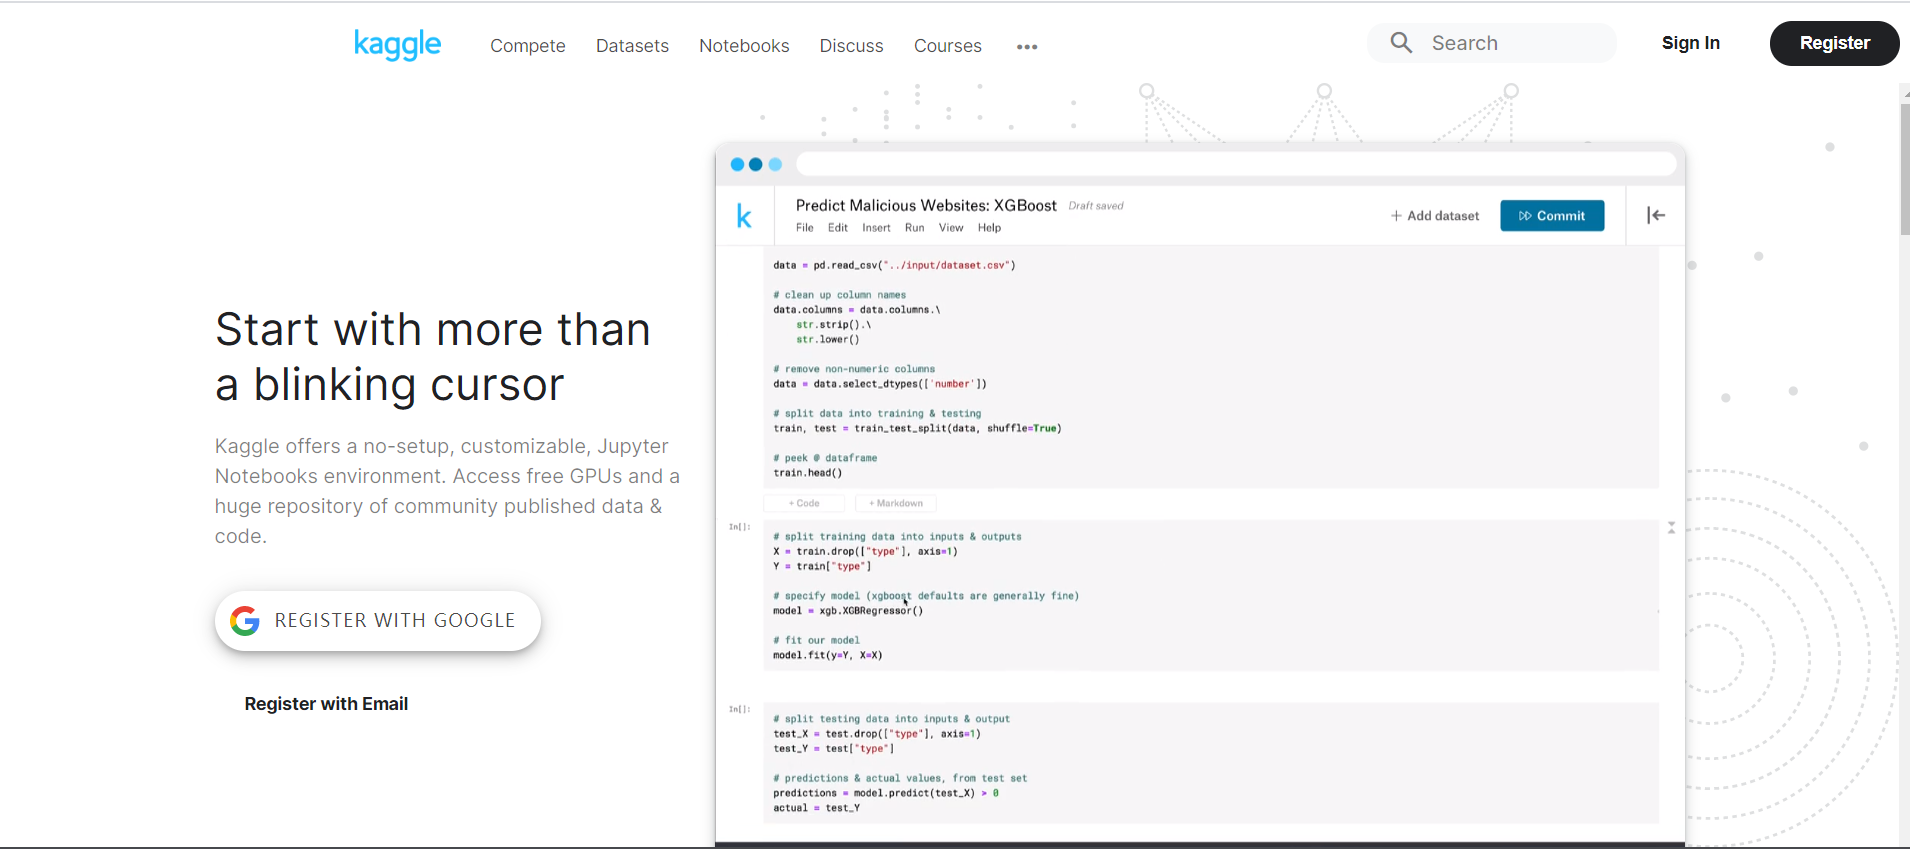Click Add dataset in notebook preview

[x=1435, y=216]
